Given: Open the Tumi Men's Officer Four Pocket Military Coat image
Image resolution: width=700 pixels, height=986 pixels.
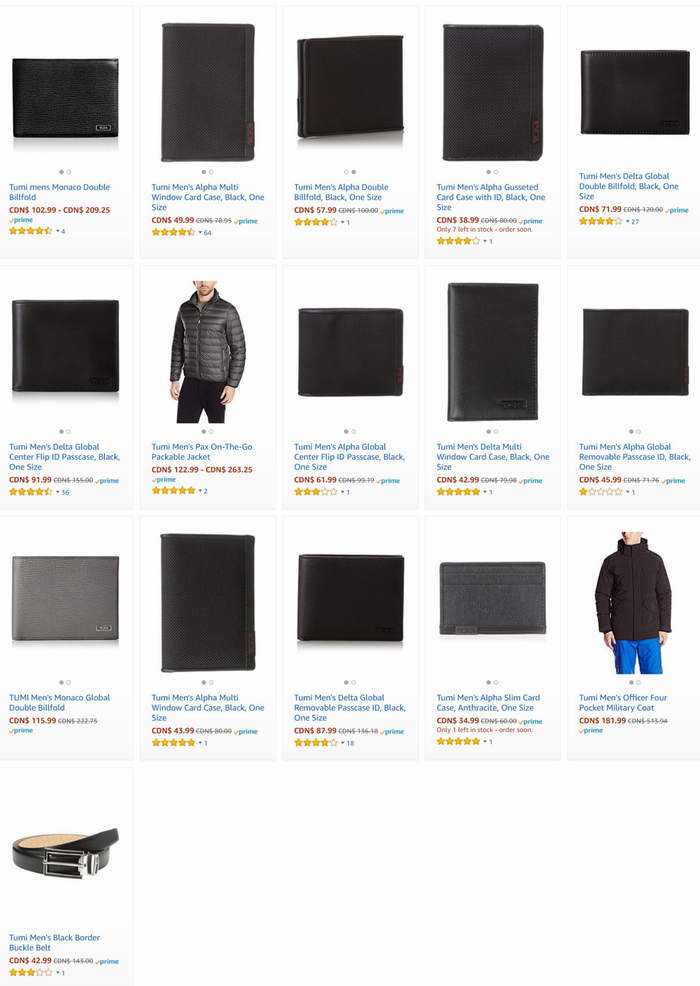Looking at the screenshot, I should click(634, 602).
